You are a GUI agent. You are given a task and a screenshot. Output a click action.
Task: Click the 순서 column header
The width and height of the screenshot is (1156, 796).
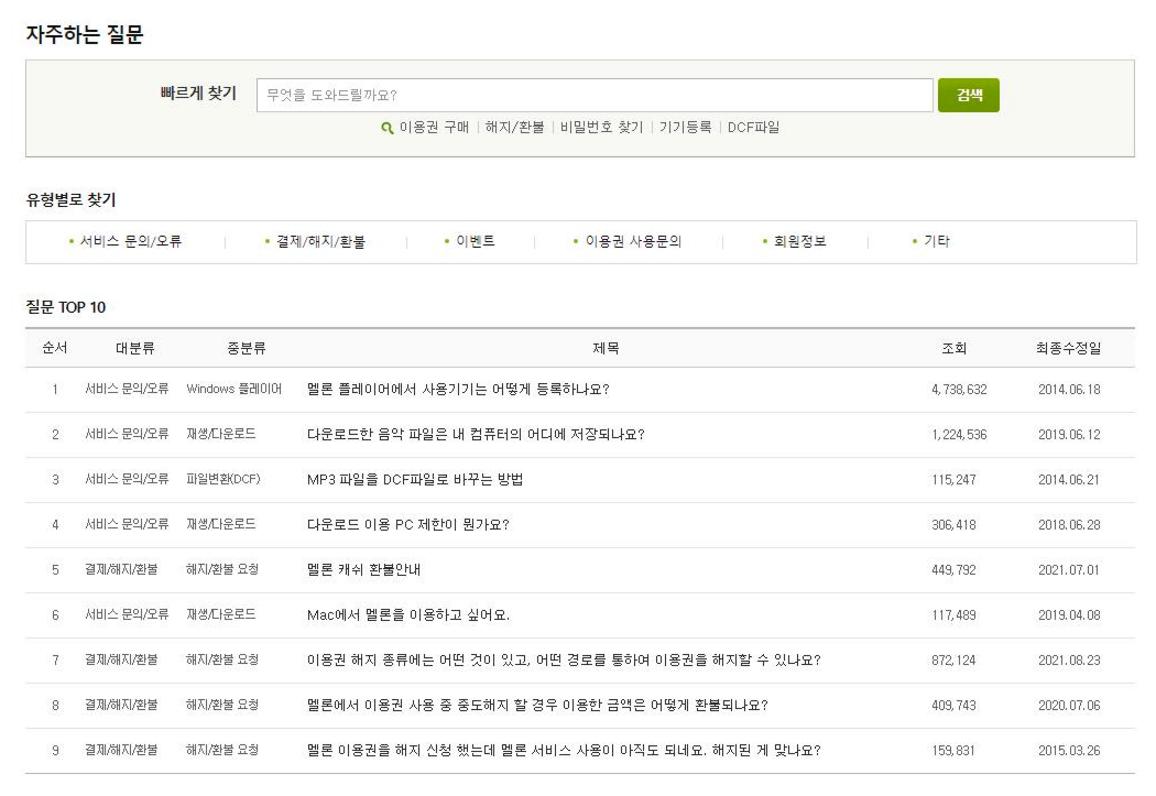pyautogui.click(x=55, y=348)
